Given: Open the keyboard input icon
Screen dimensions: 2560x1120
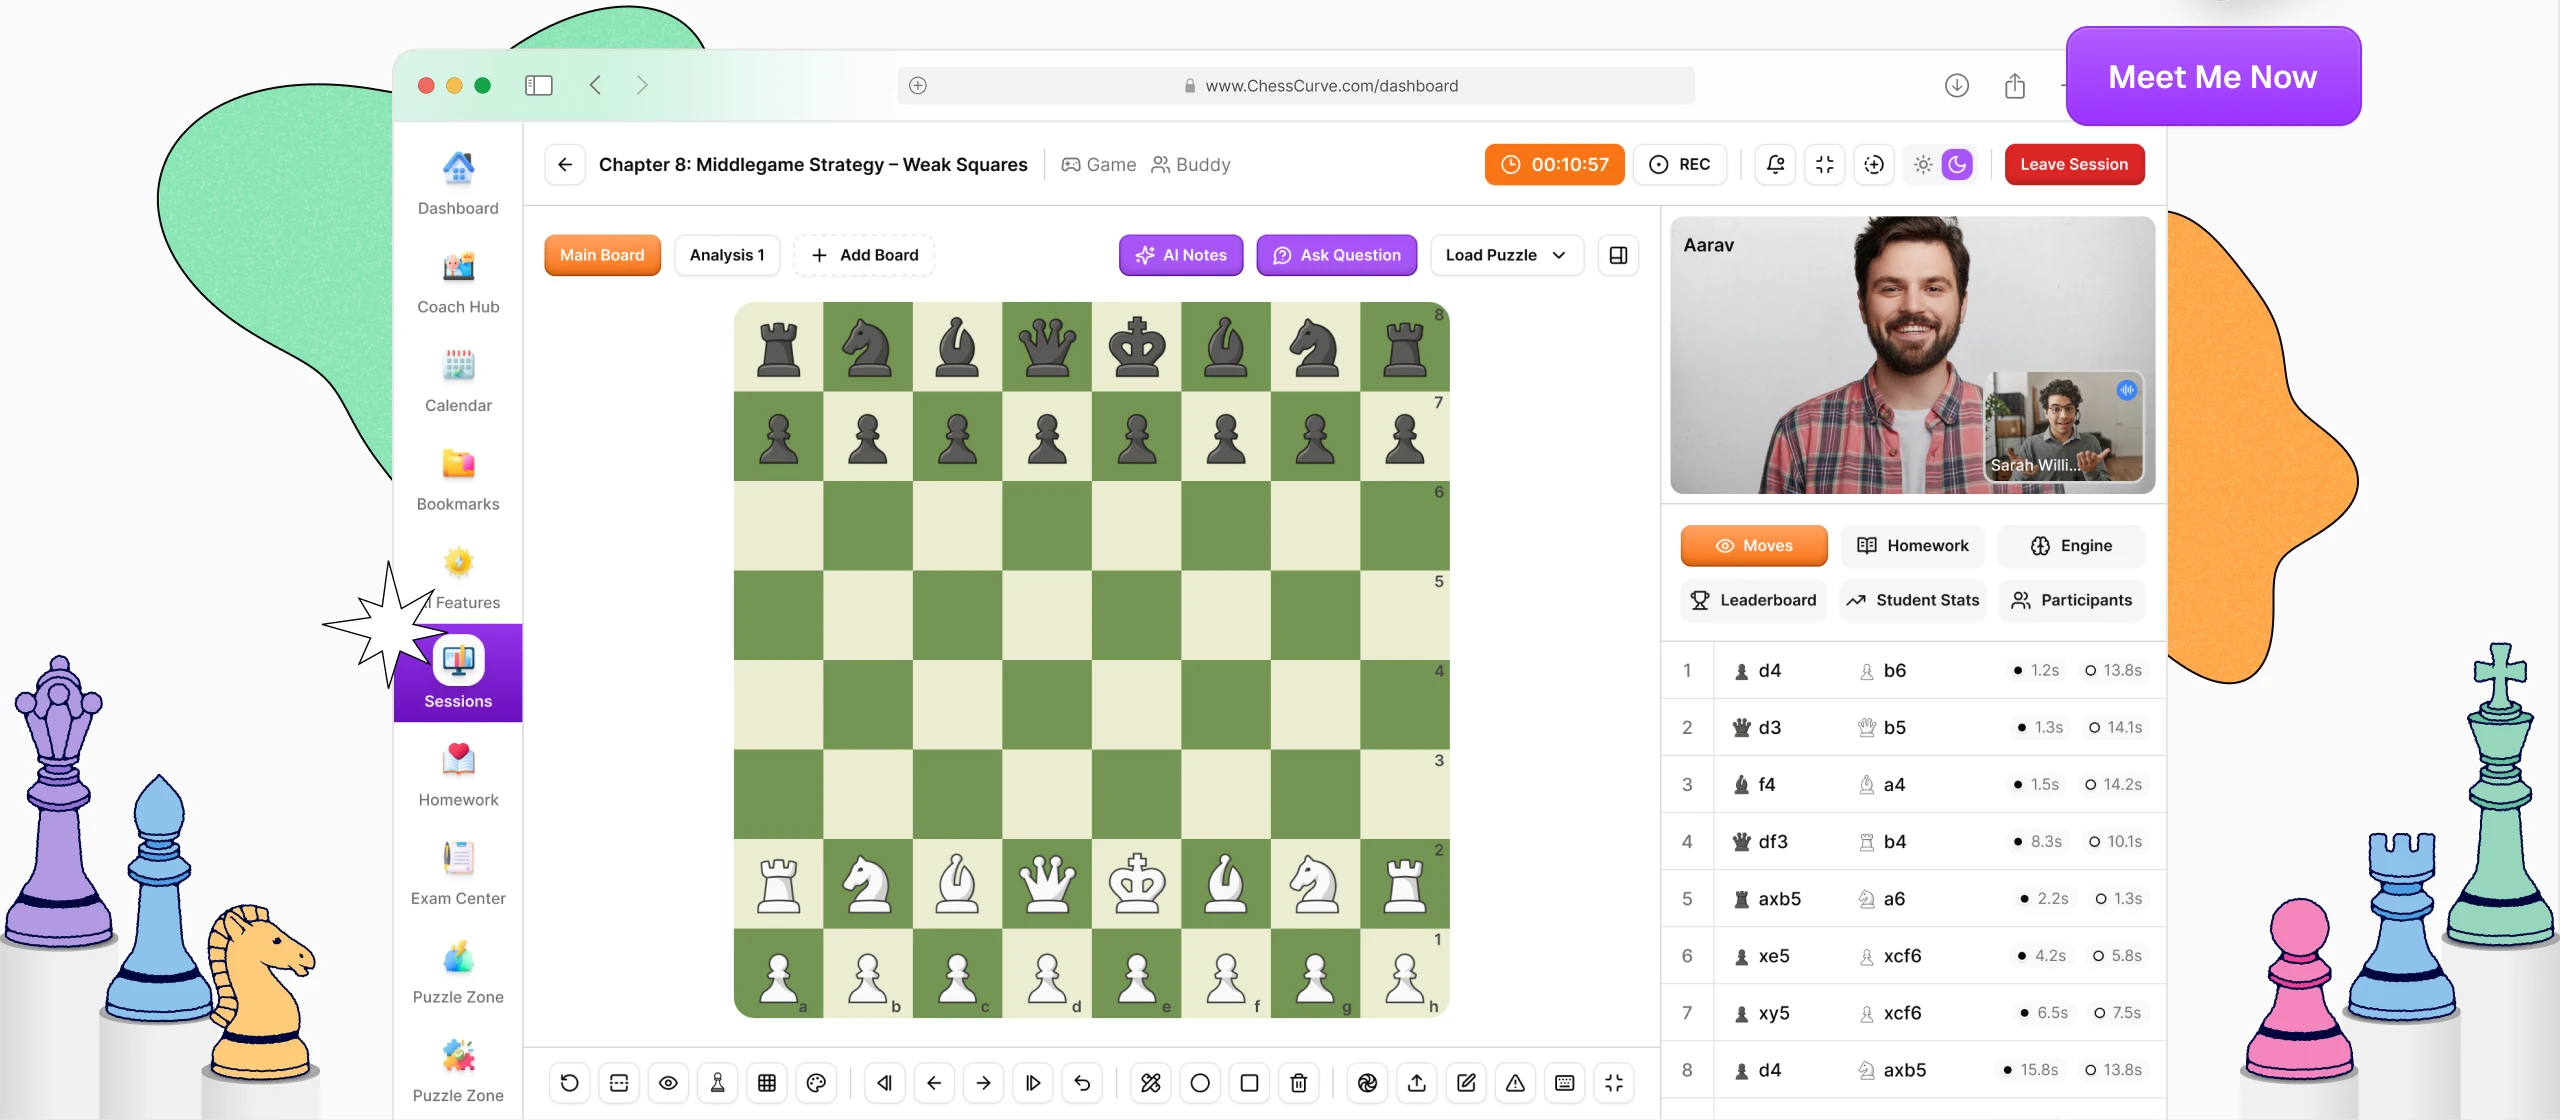Looking at the screenshot, I should coord(1565,1083).
